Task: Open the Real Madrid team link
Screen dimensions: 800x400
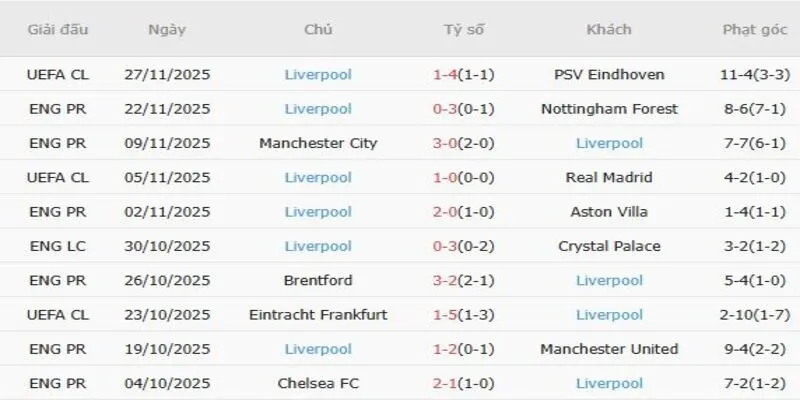Action: pyautogui.click(x=609, y=177)
